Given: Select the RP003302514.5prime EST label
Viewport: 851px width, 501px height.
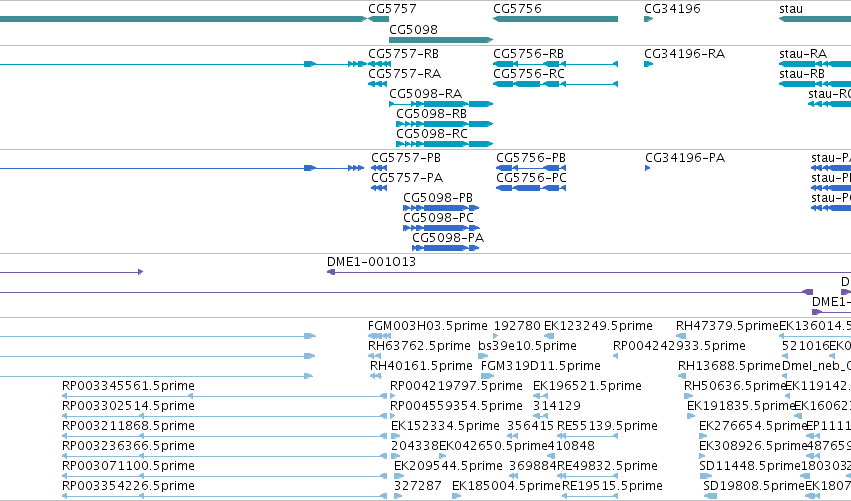Looking at the screenshot, I should coord(128,407).
